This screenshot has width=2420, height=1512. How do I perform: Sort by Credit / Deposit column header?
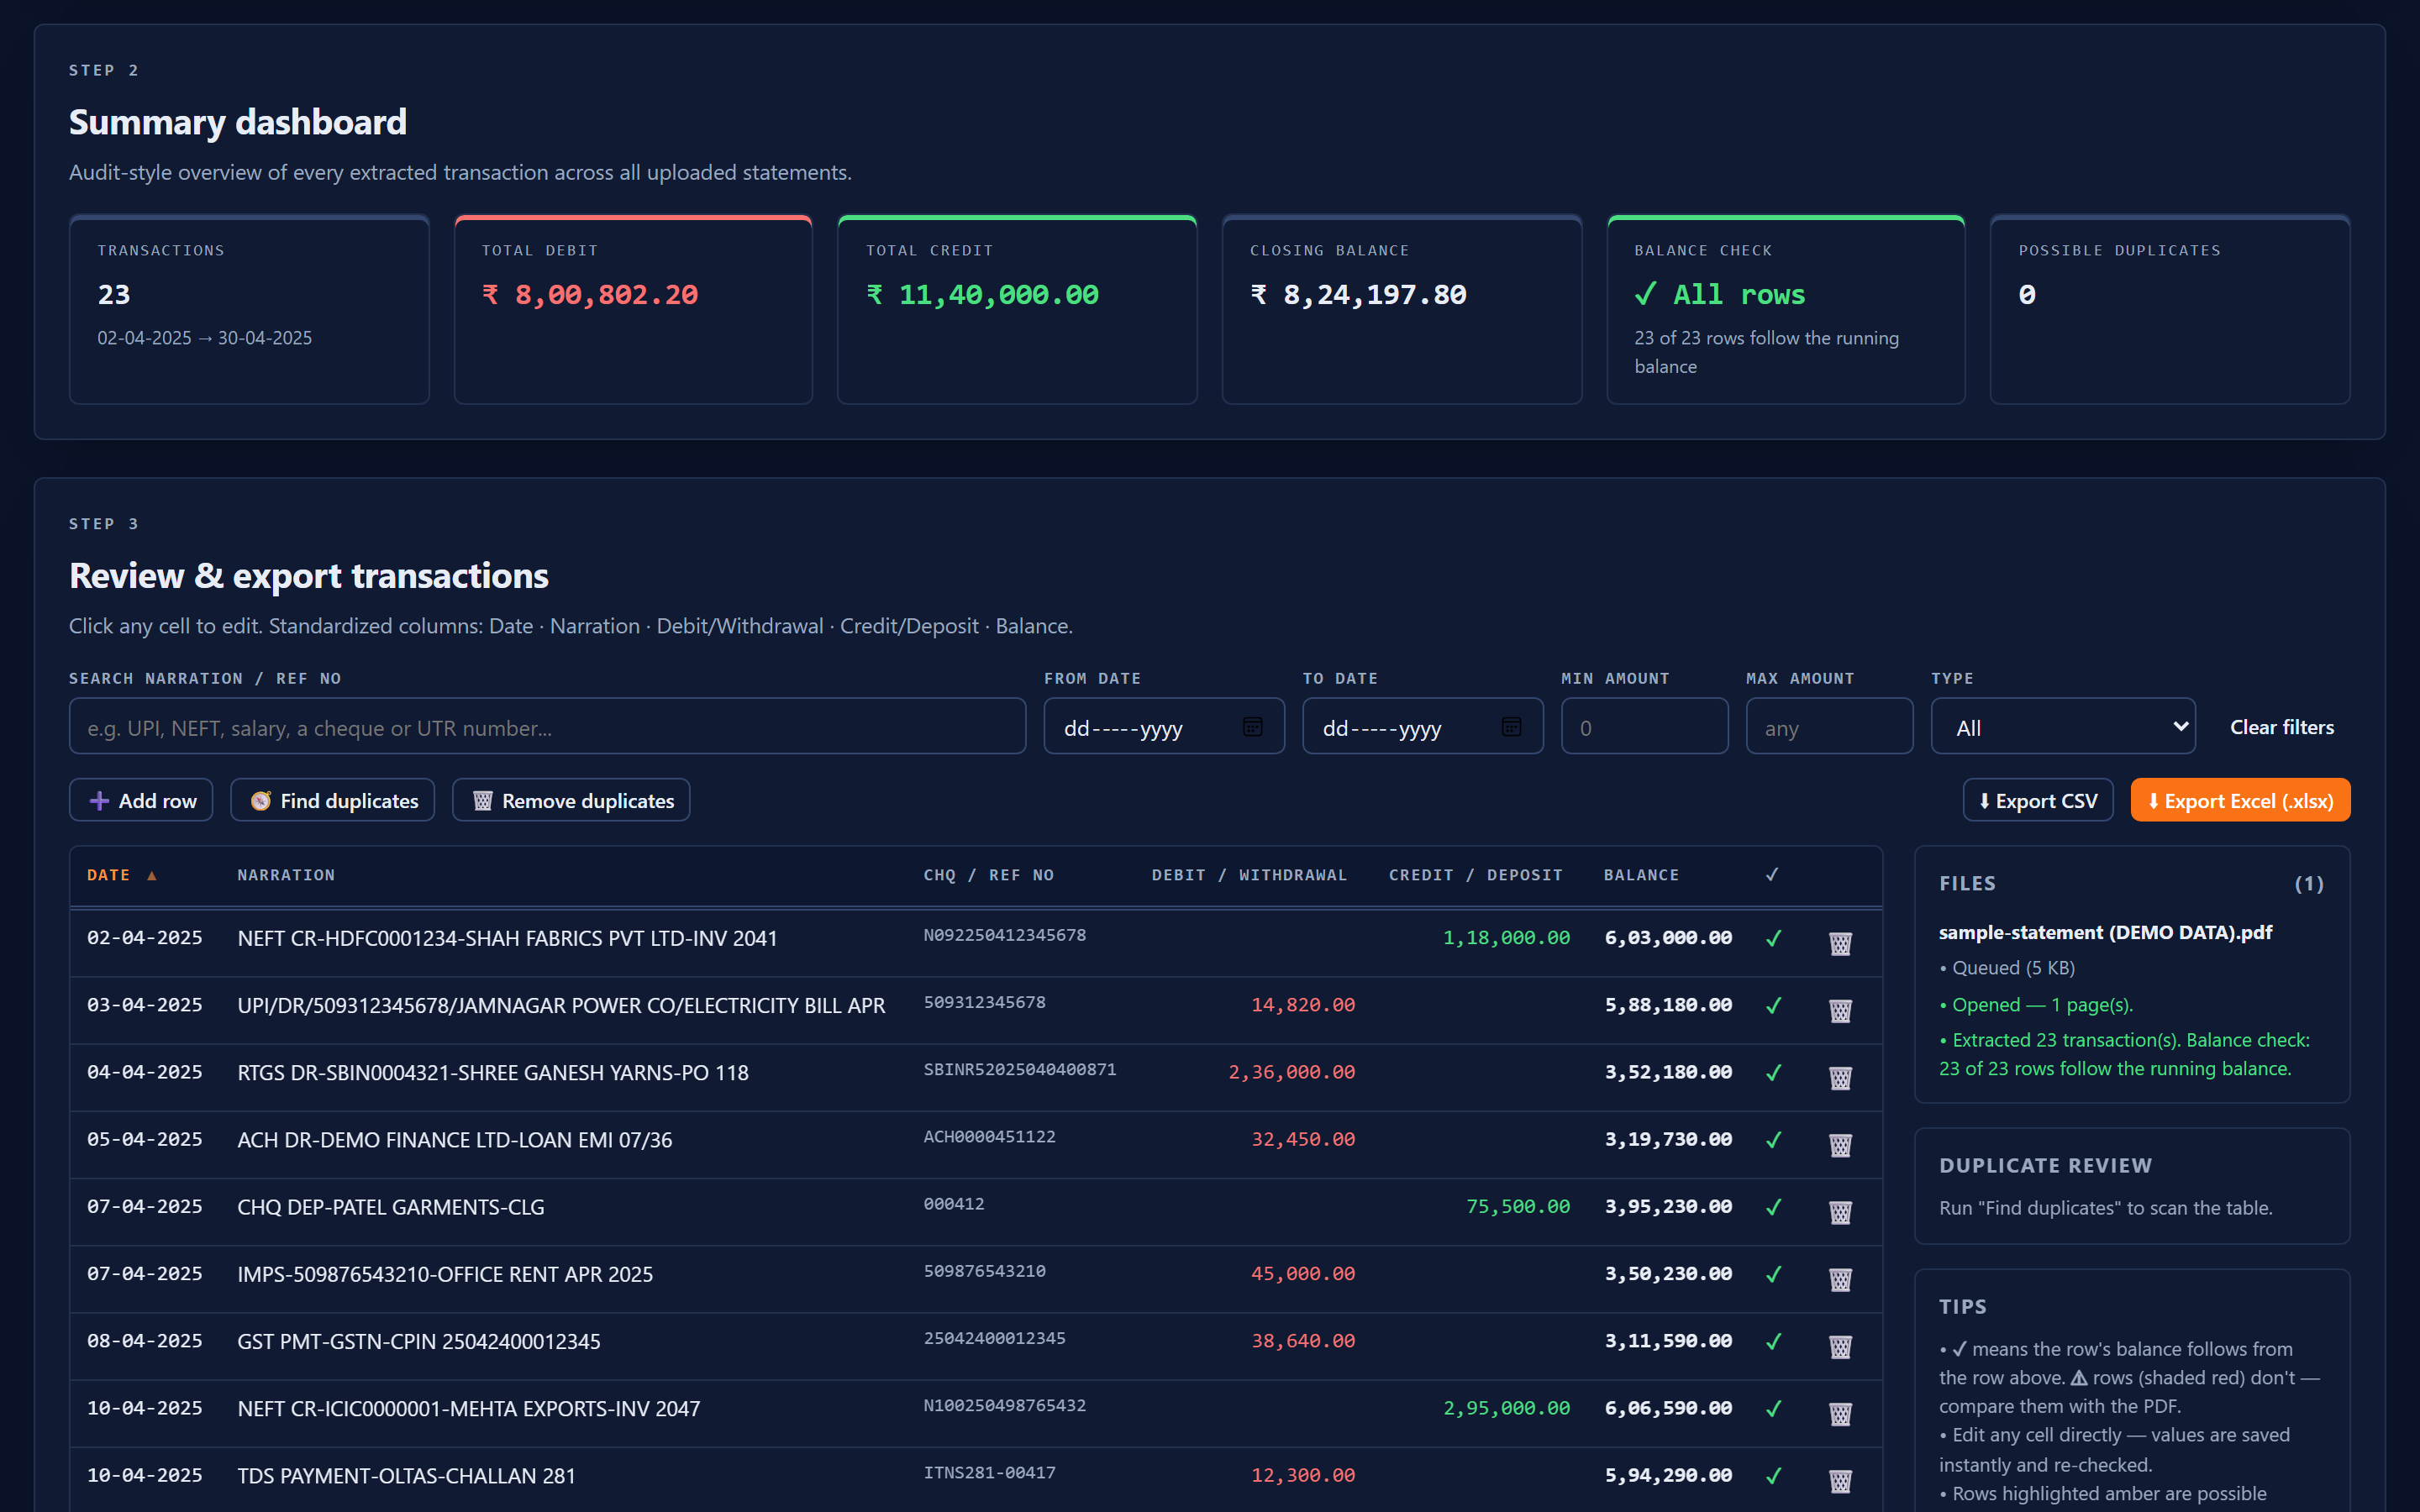tap(1475, 875)
